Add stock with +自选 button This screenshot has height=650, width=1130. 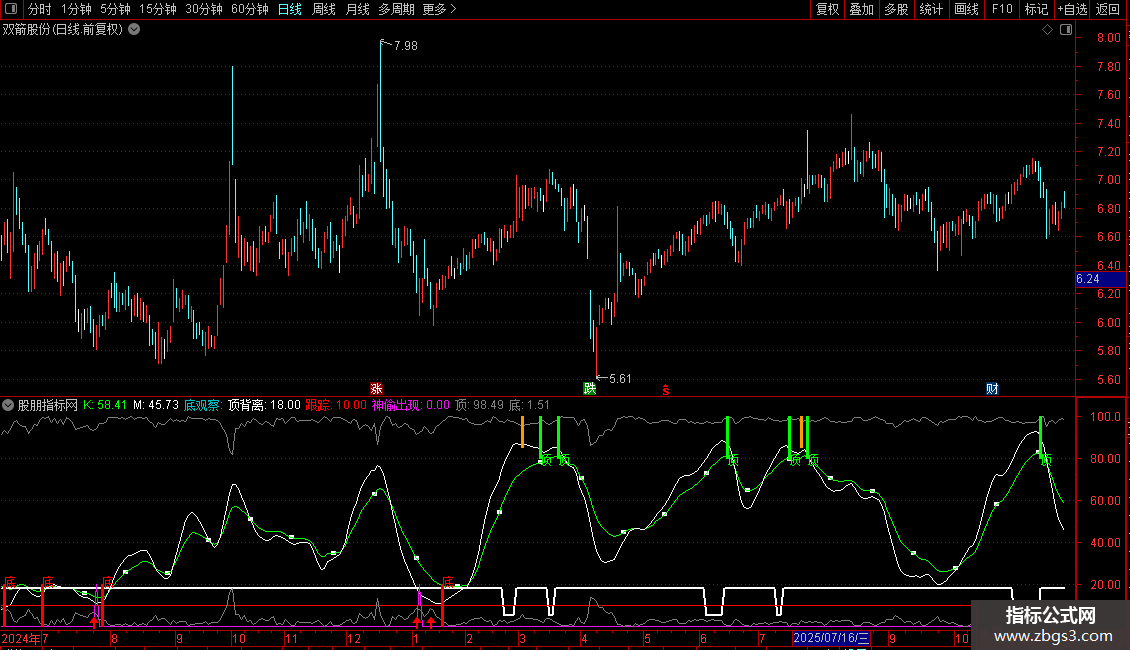(1072, 9)
